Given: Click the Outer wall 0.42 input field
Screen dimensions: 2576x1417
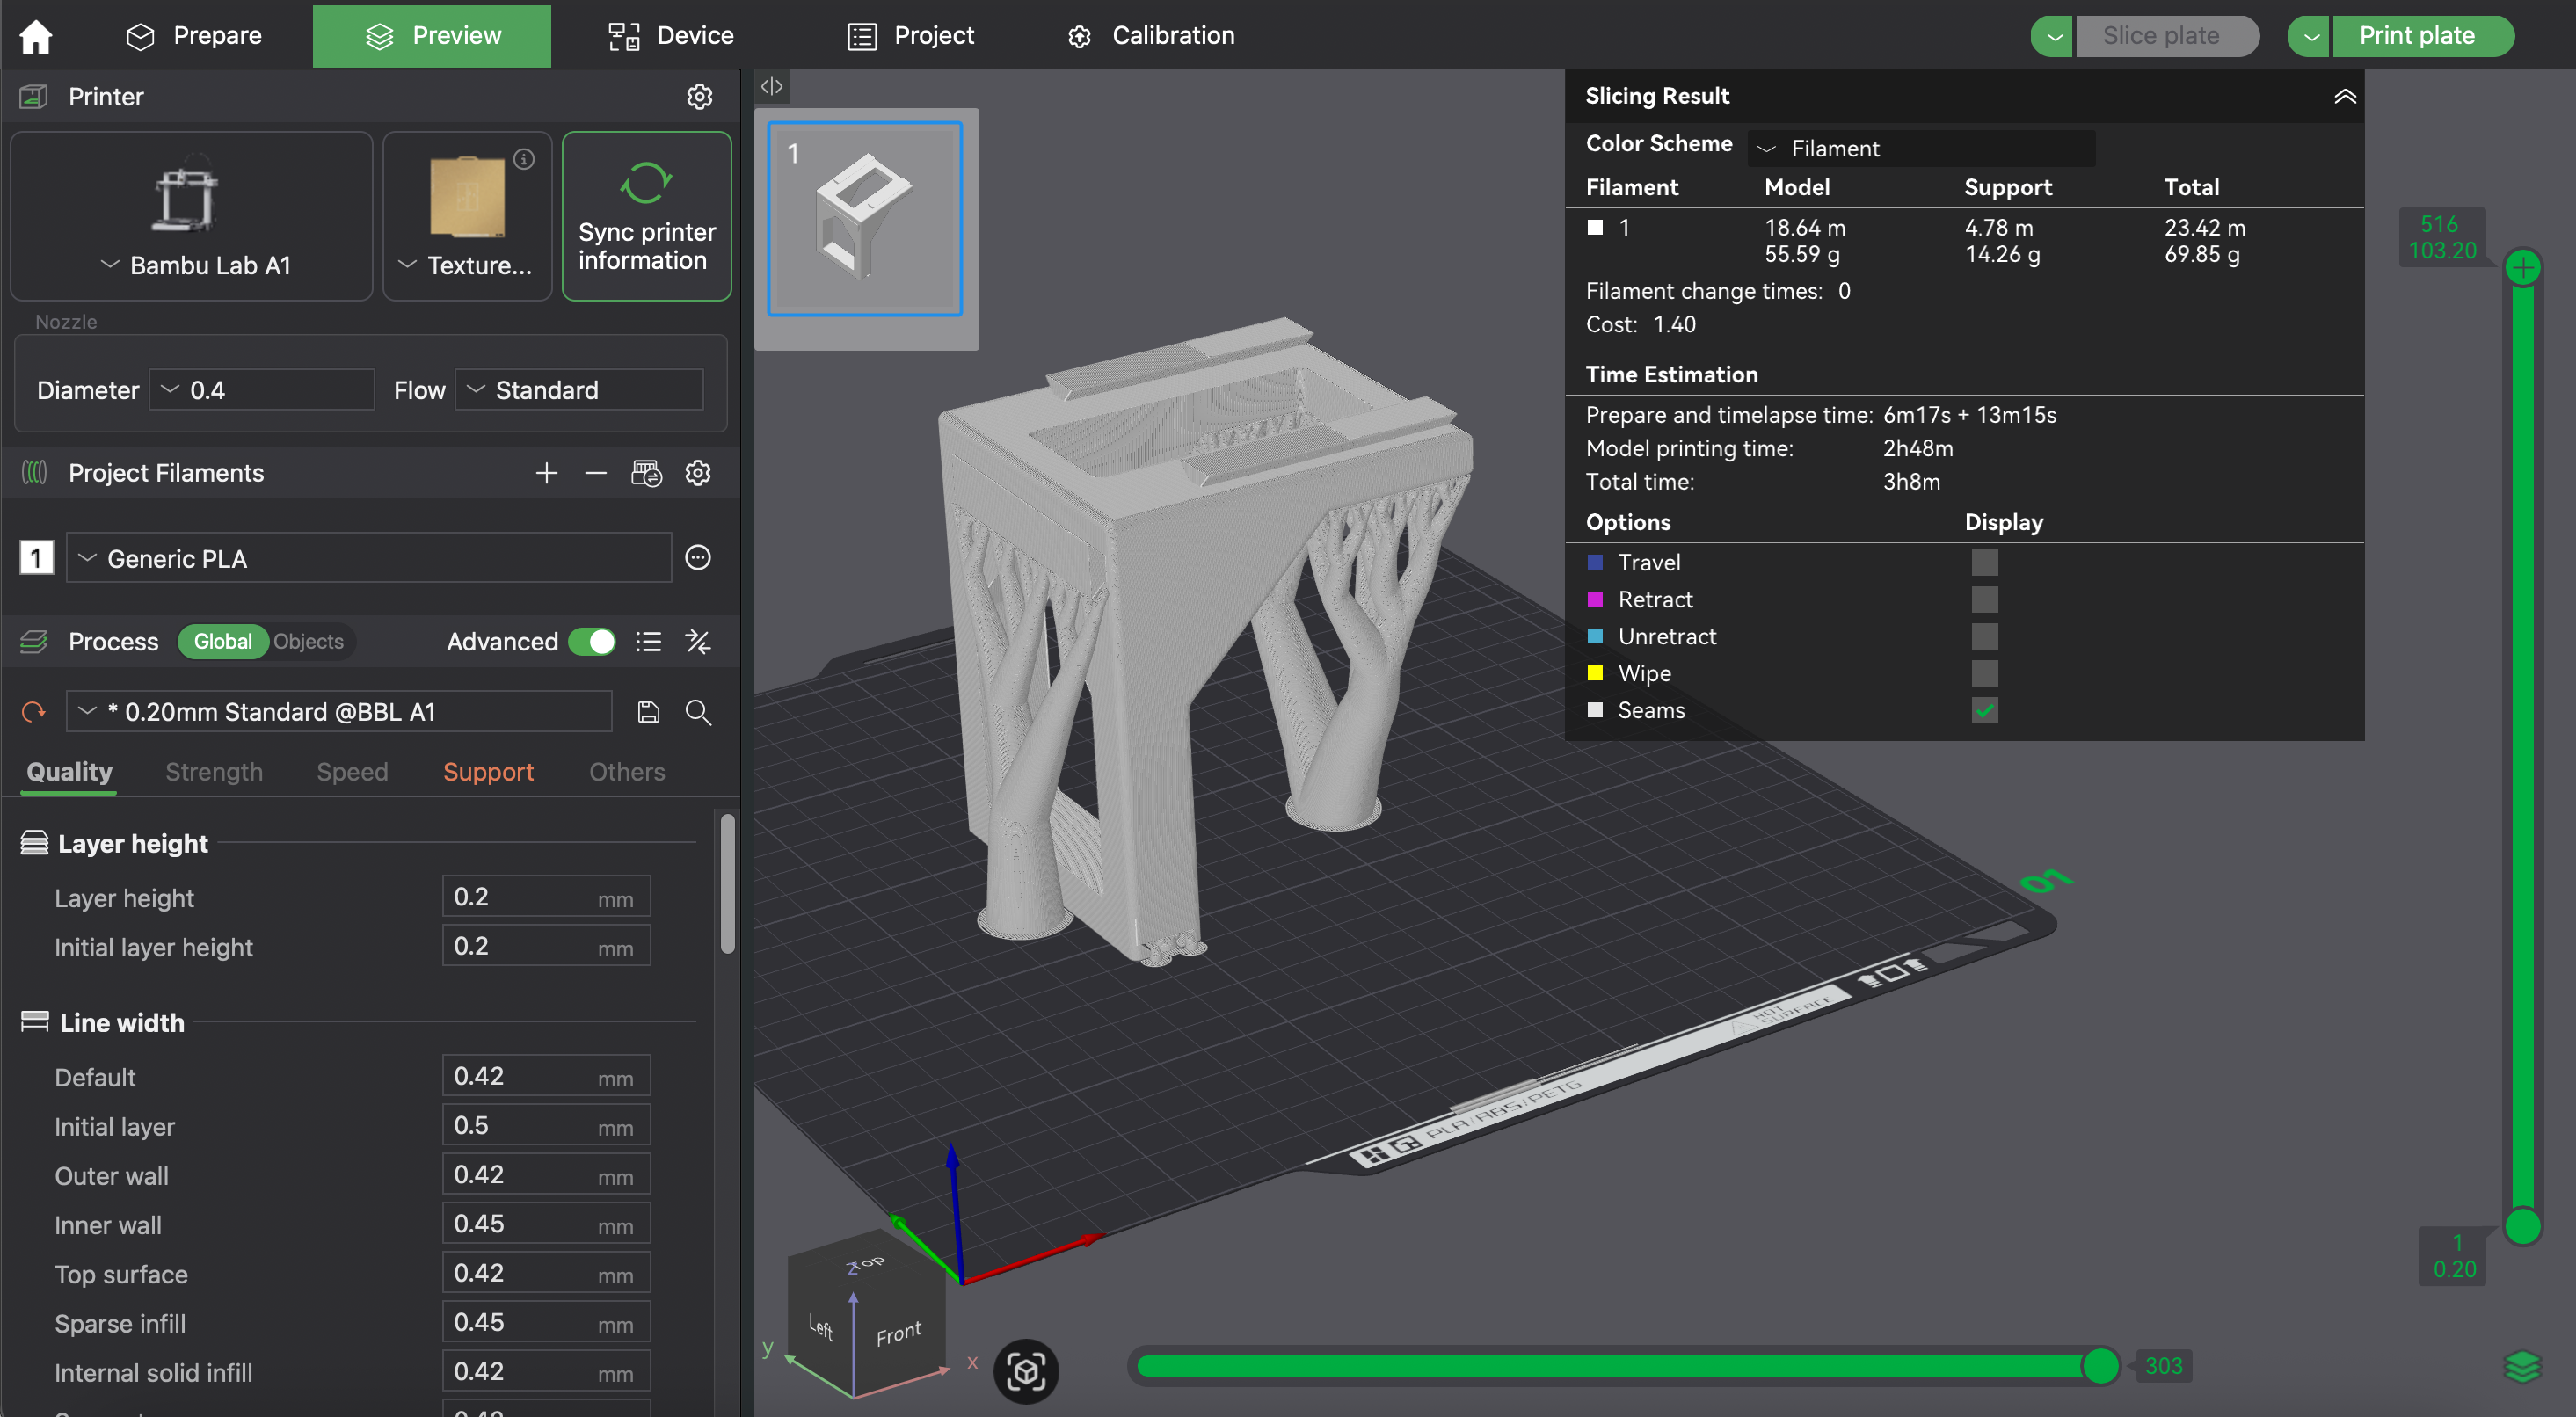Looking at the screenshot, I should click(x=546, y=1175).
